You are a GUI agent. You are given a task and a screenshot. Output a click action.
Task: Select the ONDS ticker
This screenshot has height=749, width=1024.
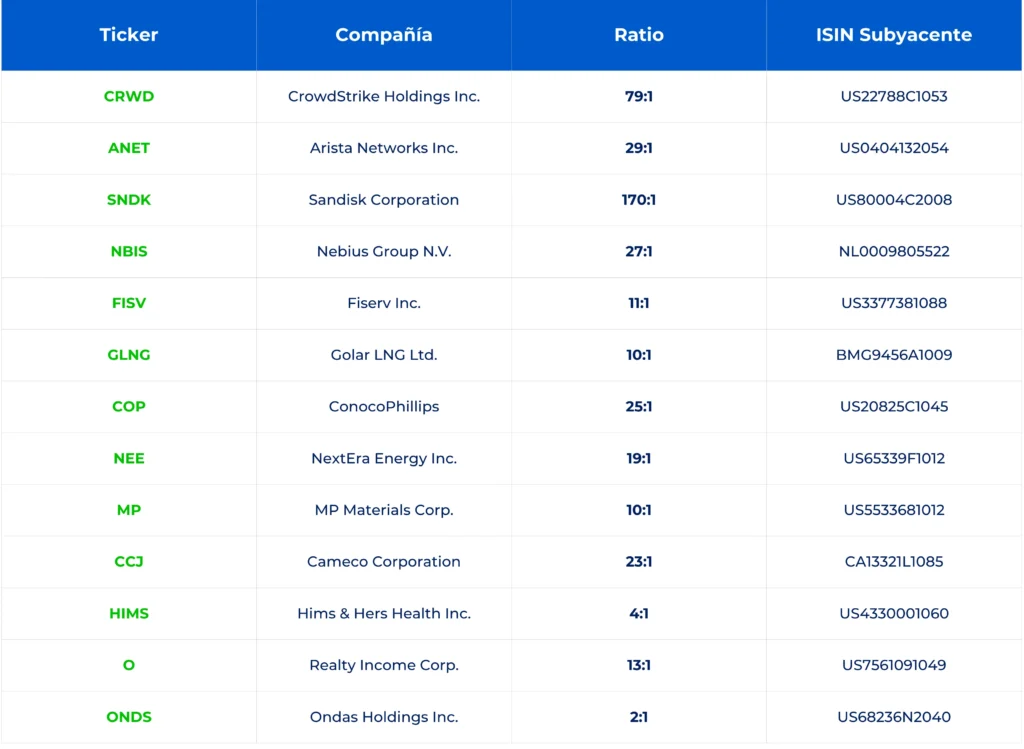click(129, 717)
